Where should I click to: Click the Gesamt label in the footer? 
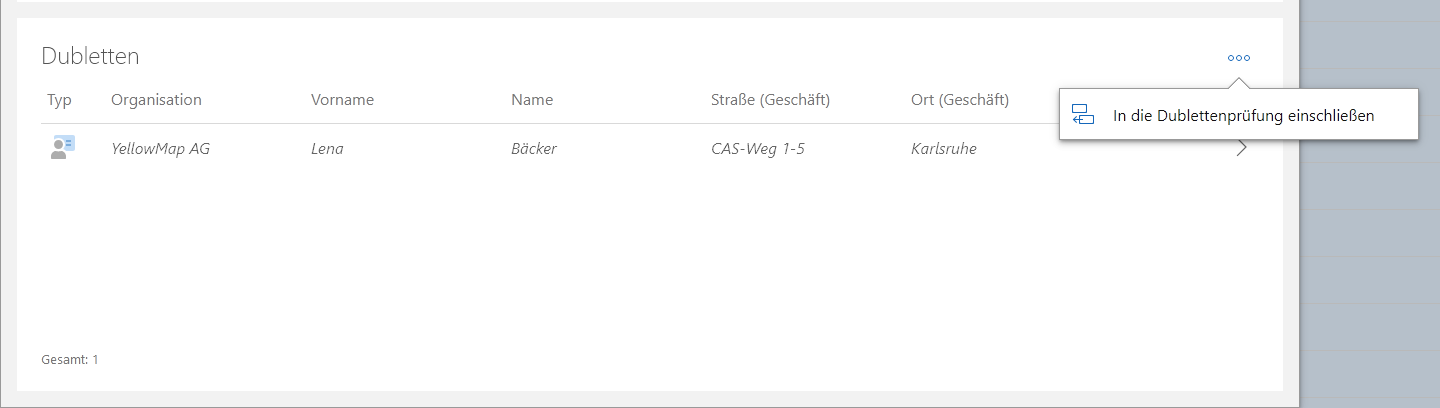coord(64,359)
